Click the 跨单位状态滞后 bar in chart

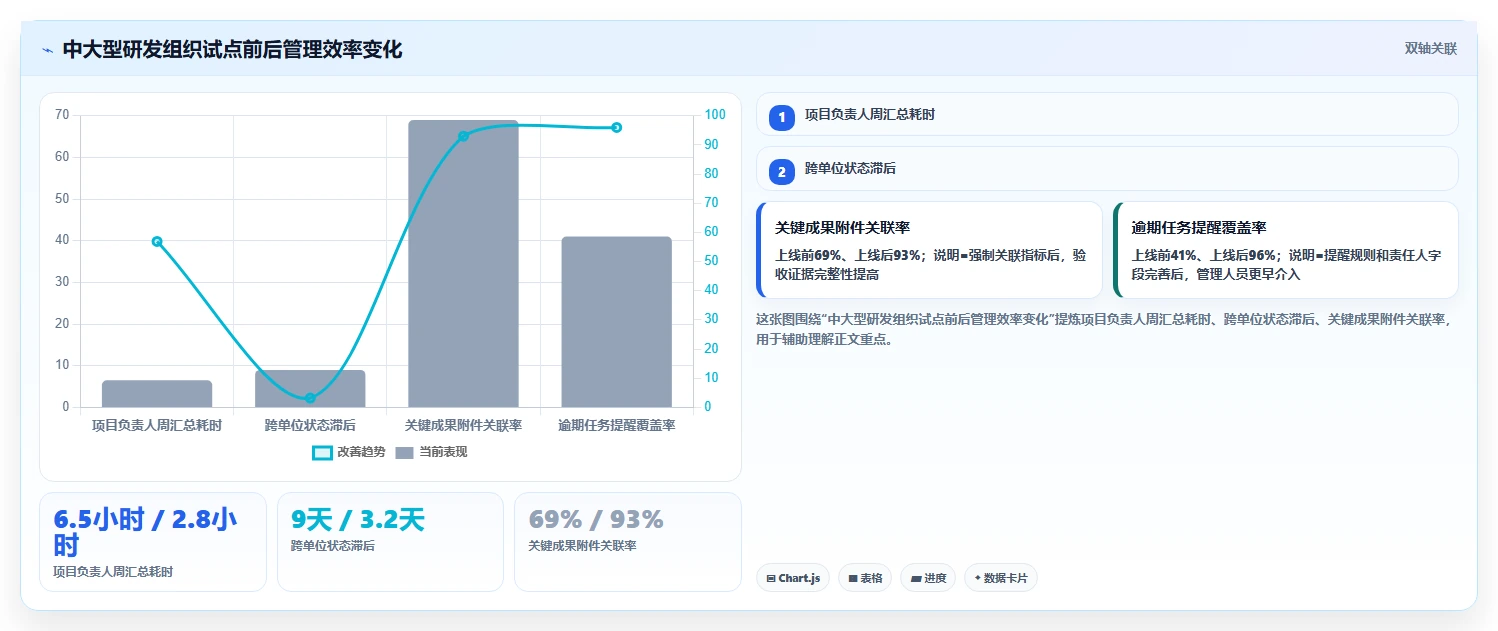(x=310, y=389)
